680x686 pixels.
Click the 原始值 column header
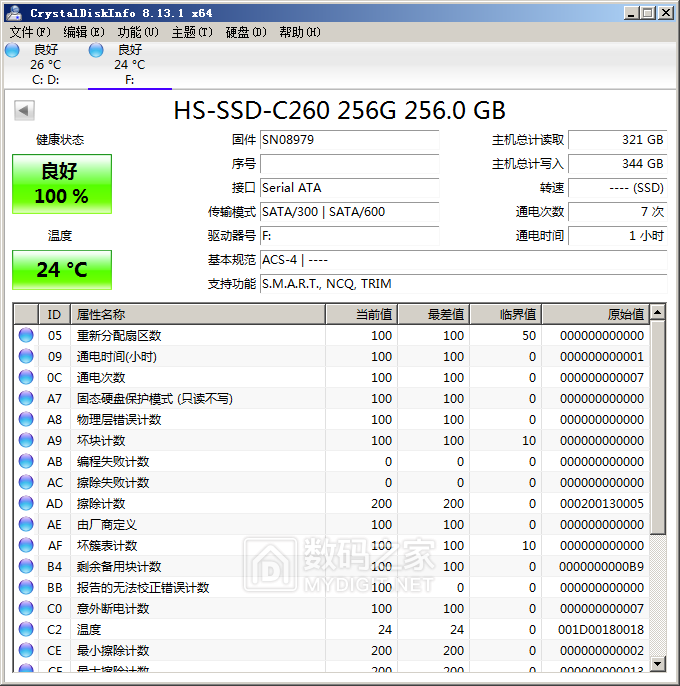tap(596, 315)
